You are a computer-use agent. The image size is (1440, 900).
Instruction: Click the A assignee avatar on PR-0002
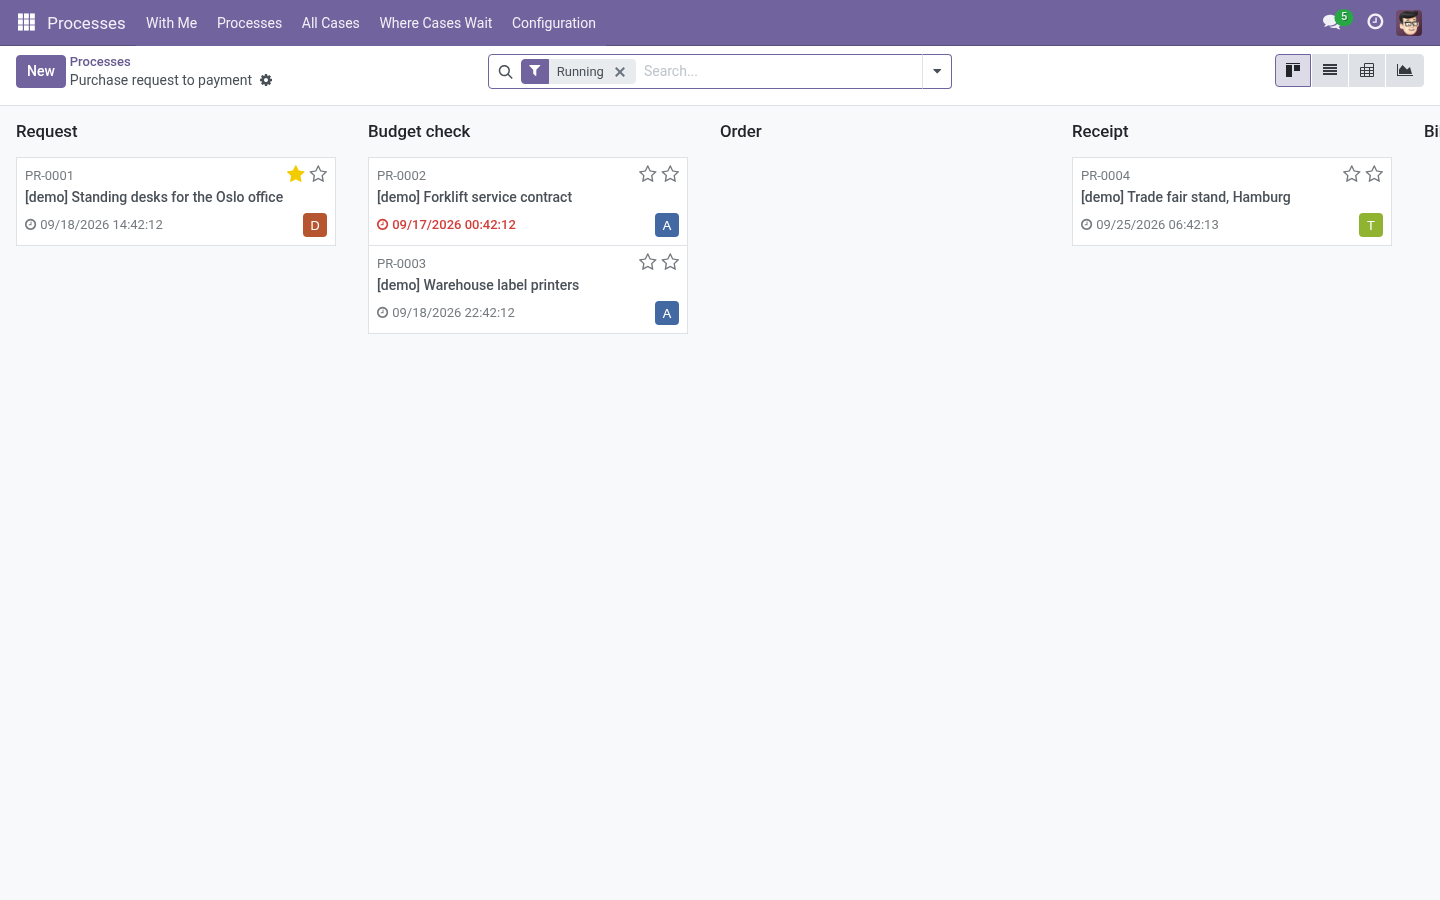(x=667, y=225)
